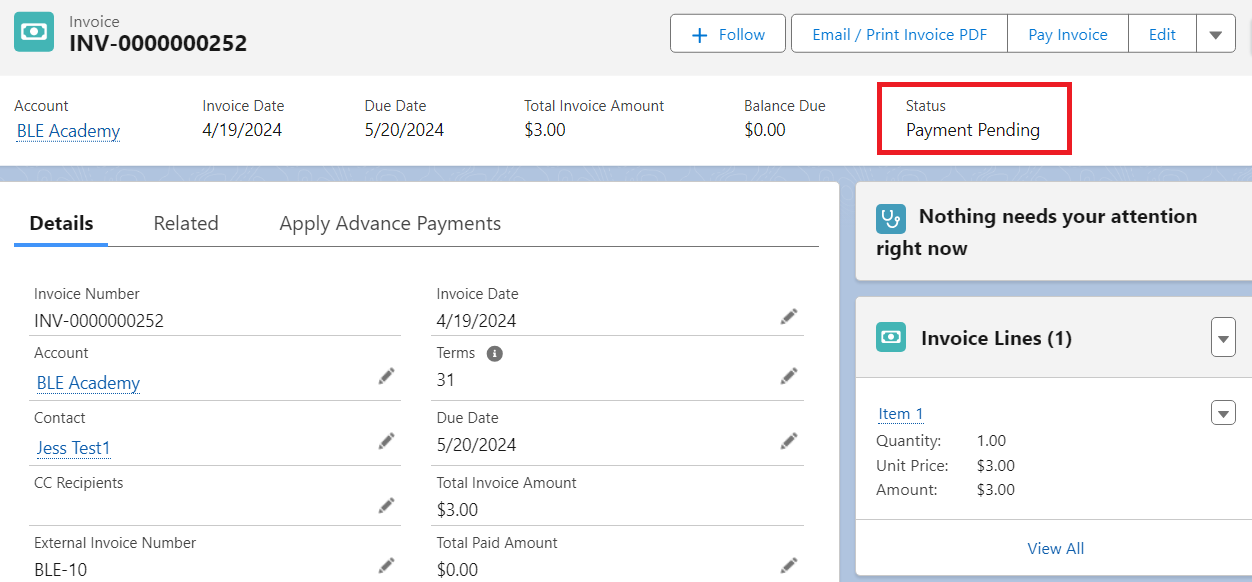The image size is (1252, 582).
Task: Expand the Invoice Lines actions dropdown
Action: (1223, 337)
